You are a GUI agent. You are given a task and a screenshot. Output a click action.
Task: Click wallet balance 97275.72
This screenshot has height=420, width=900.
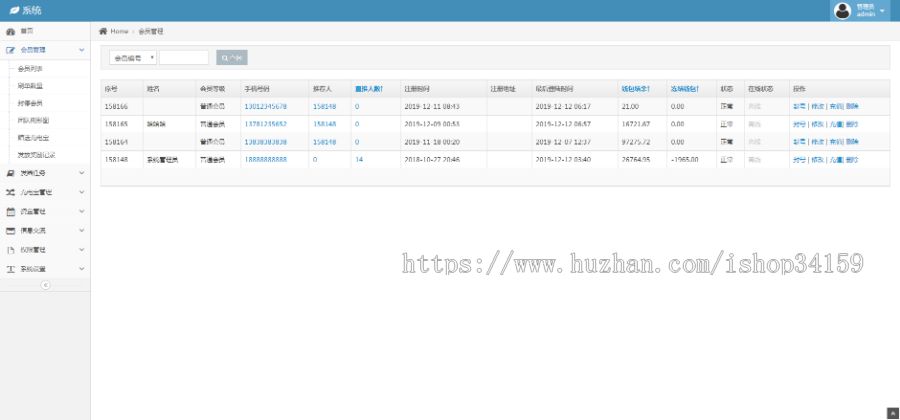click(x=635, y=142)
